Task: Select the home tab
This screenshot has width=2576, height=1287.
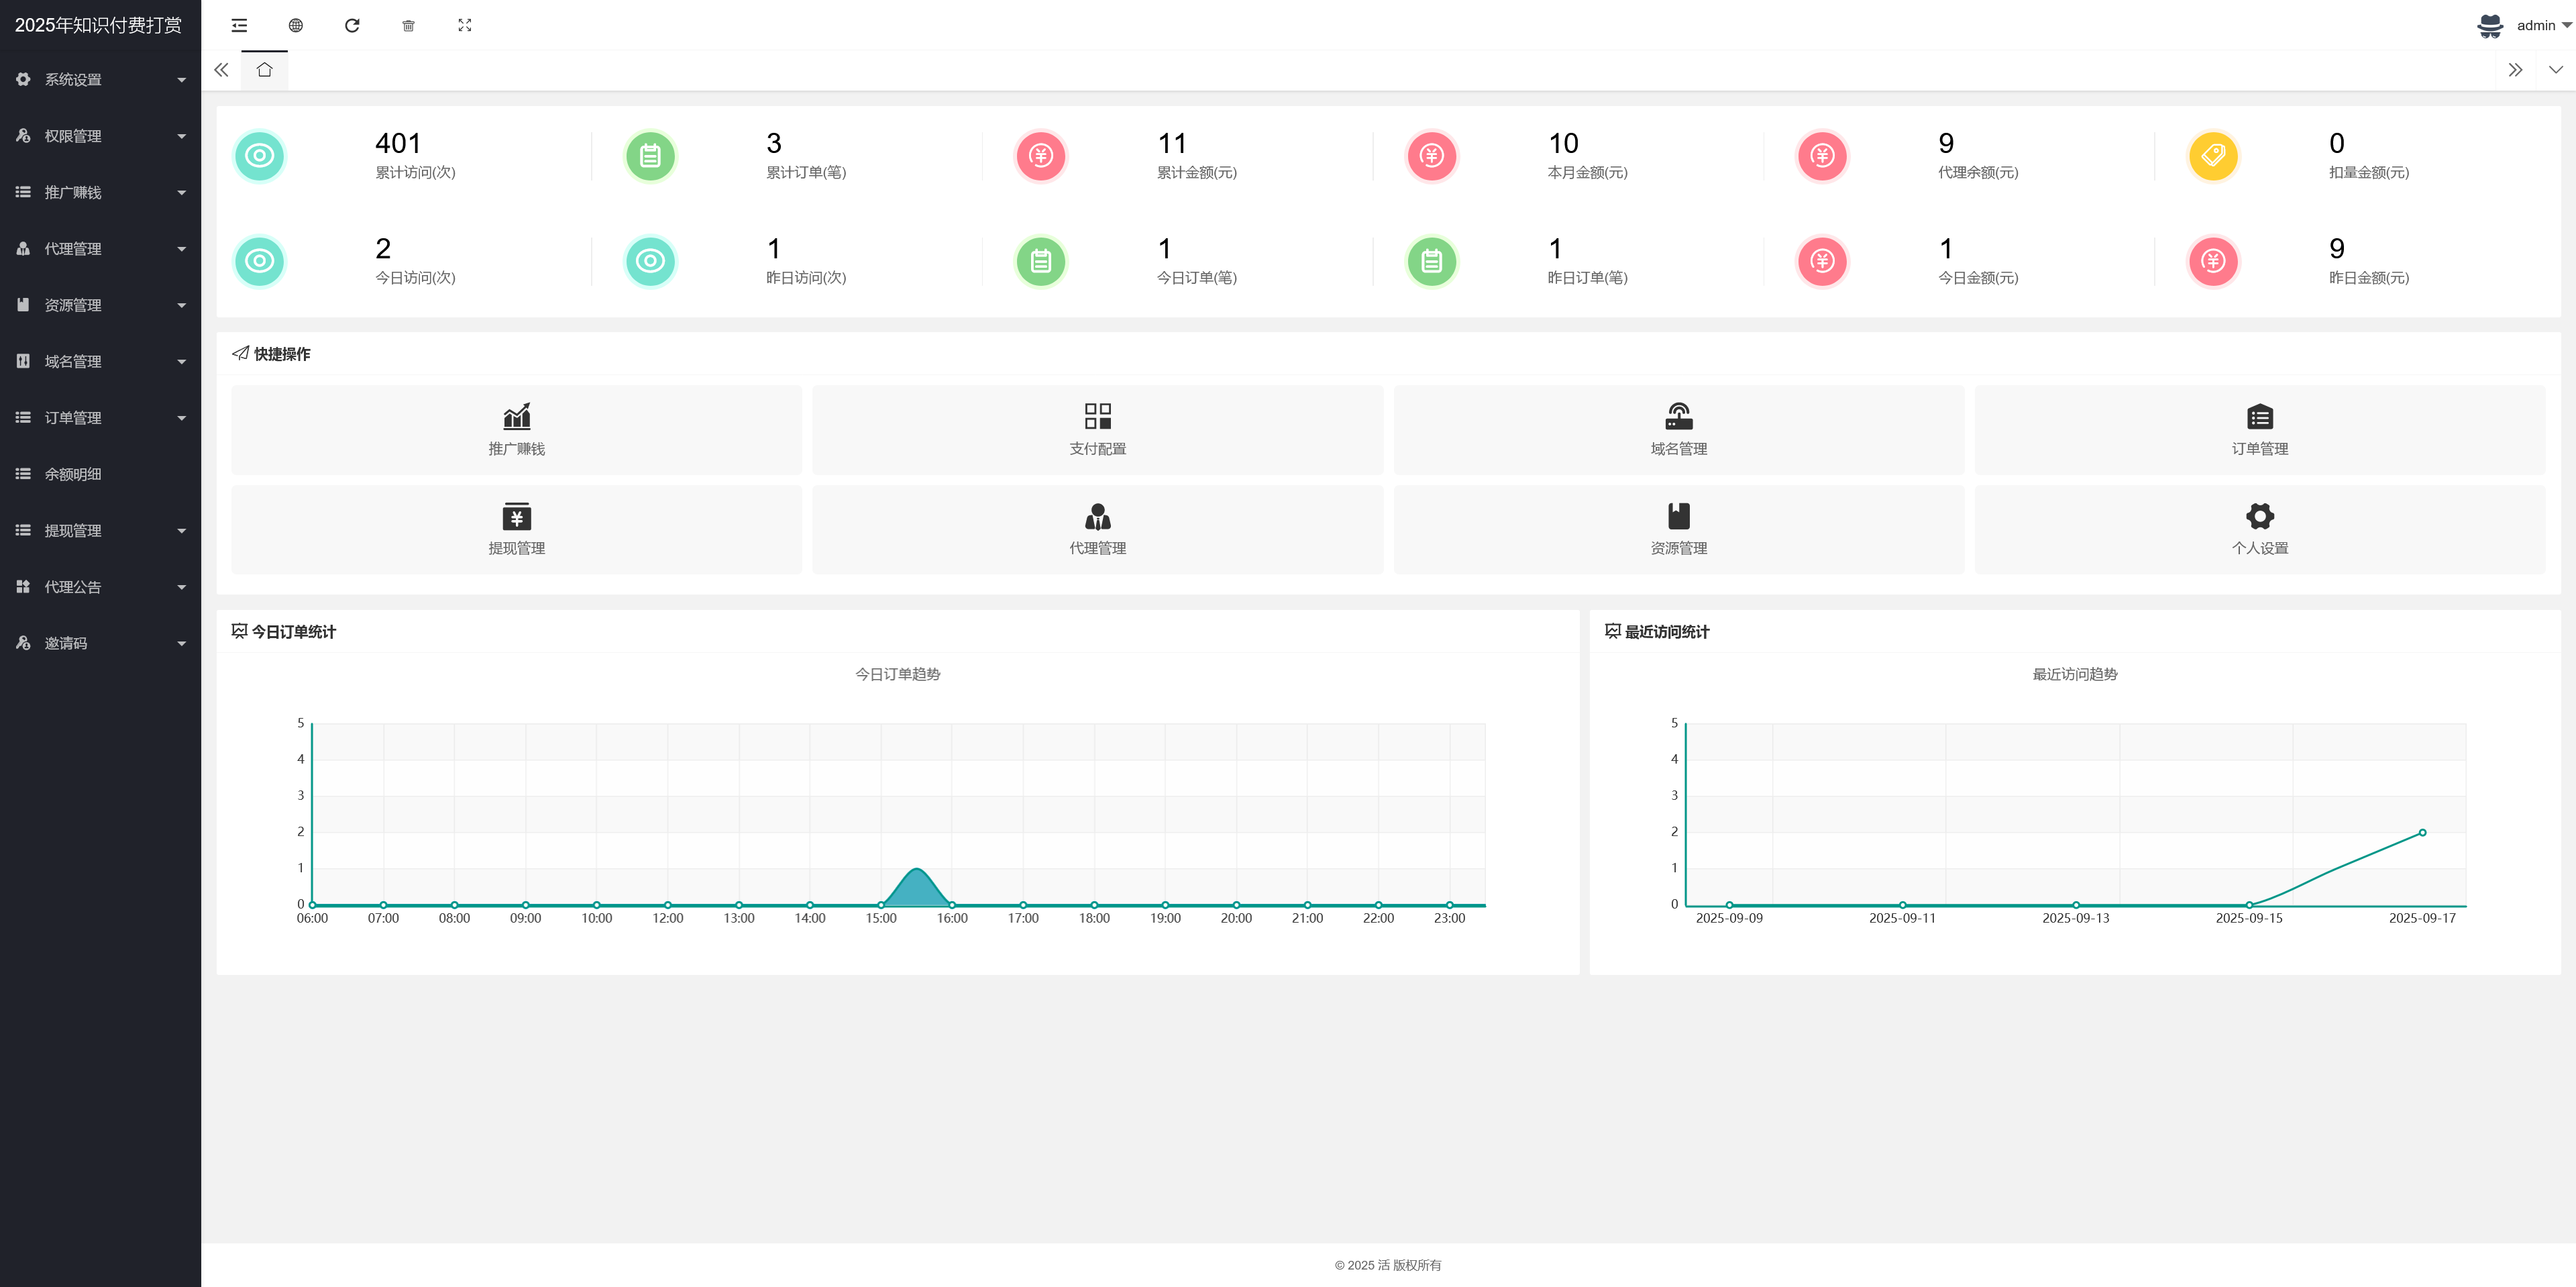Action: pyautogui.click(x=264, y=70)
